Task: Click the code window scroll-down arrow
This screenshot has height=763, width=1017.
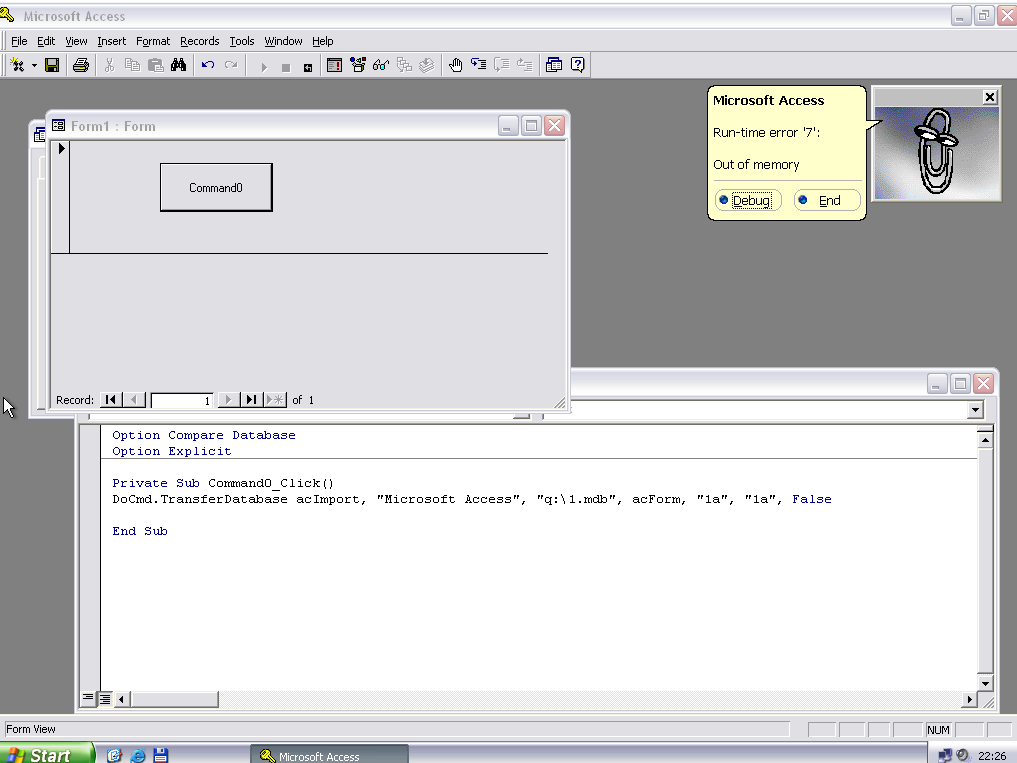Action: (x=985, y=683)
